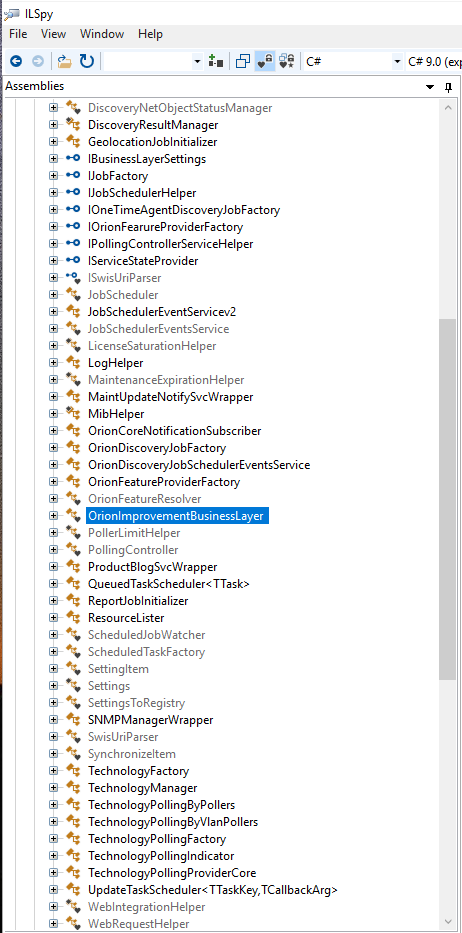This screenshot has height=933, width=462.
Task: Open the File menu
Action: tap(18, 34)
